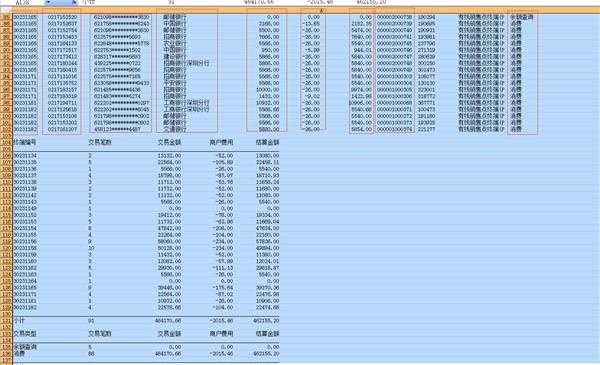Select the 招商银行深圳分行 bank cell
Screen dimensions: 600x365
point(186,63)
